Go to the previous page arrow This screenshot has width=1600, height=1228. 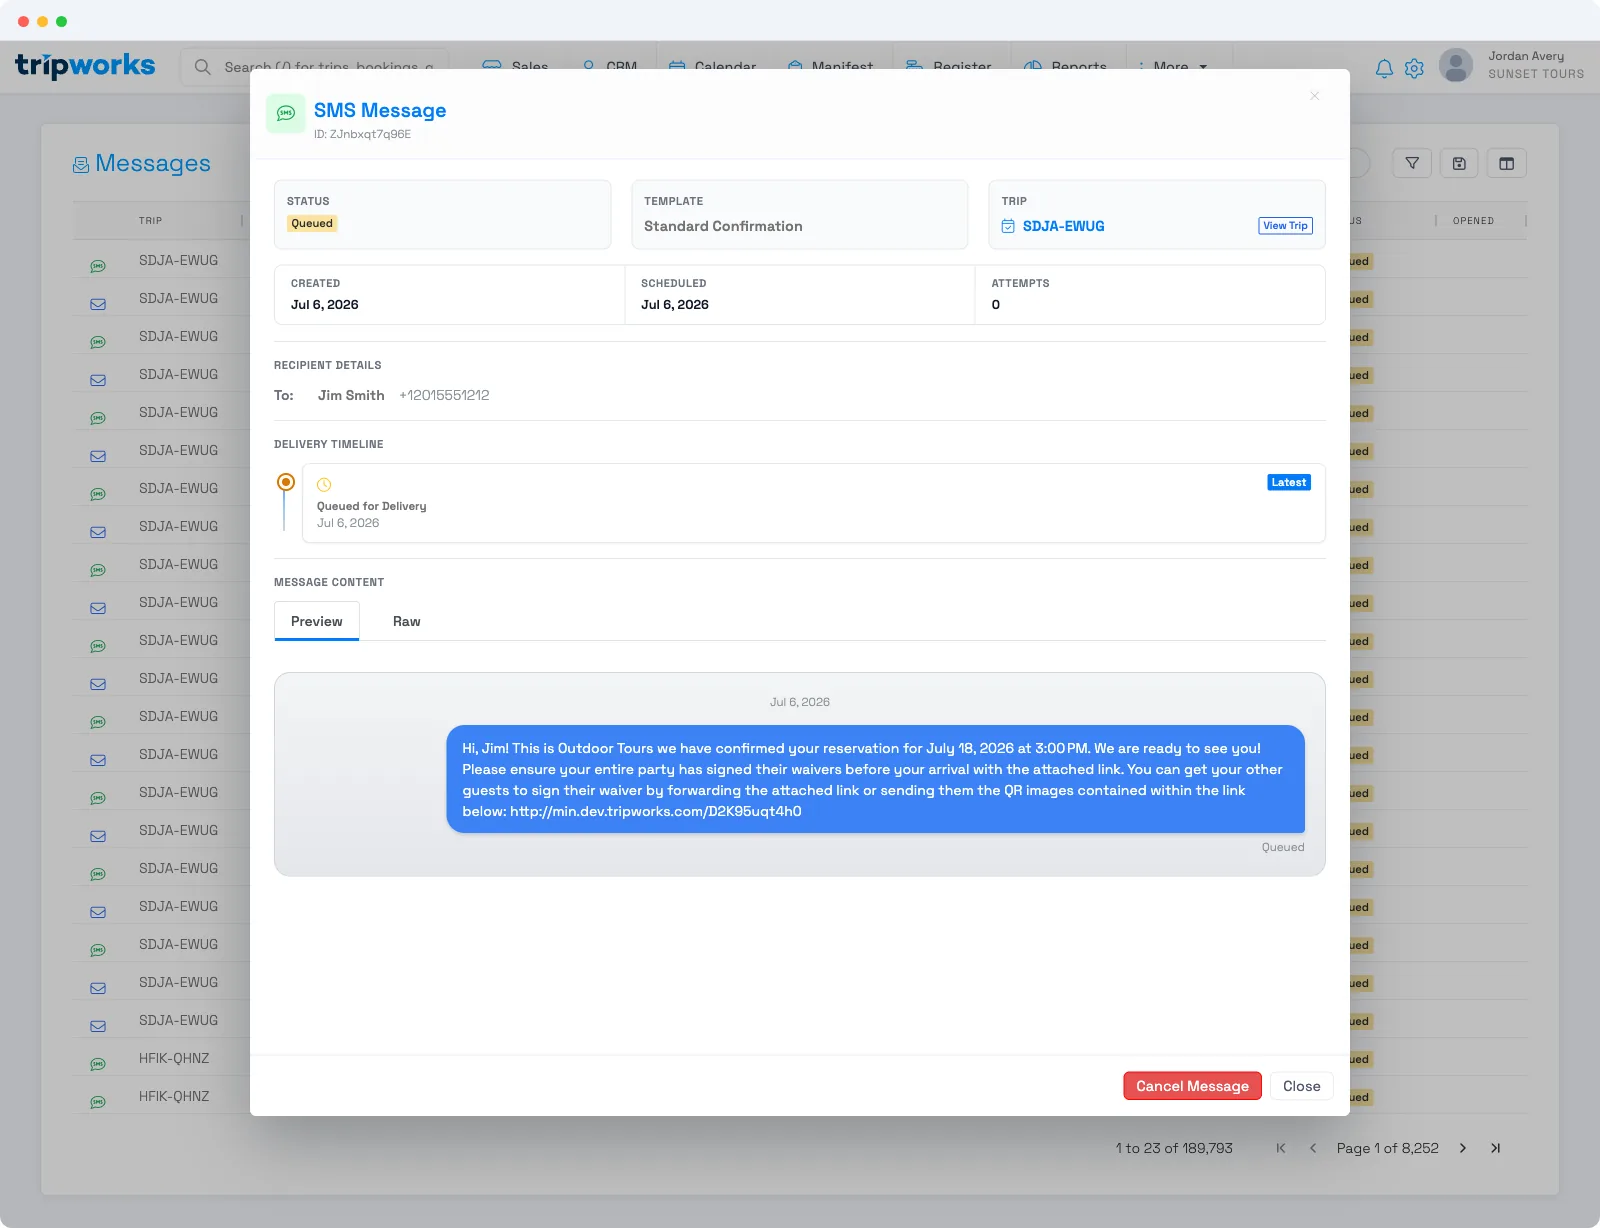[x=1313, y=1148]
